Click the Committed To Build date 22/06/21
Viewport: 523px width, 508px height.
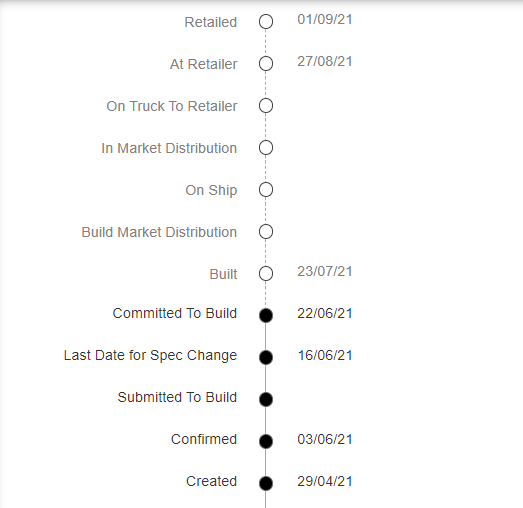[325, 314]
